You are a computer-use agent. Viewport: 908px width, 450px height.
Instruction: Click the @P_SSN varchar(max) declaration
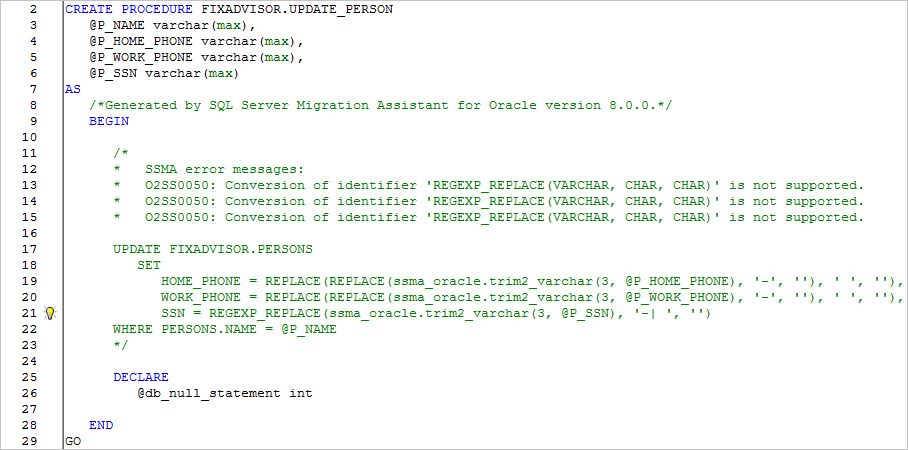(164, 74)
